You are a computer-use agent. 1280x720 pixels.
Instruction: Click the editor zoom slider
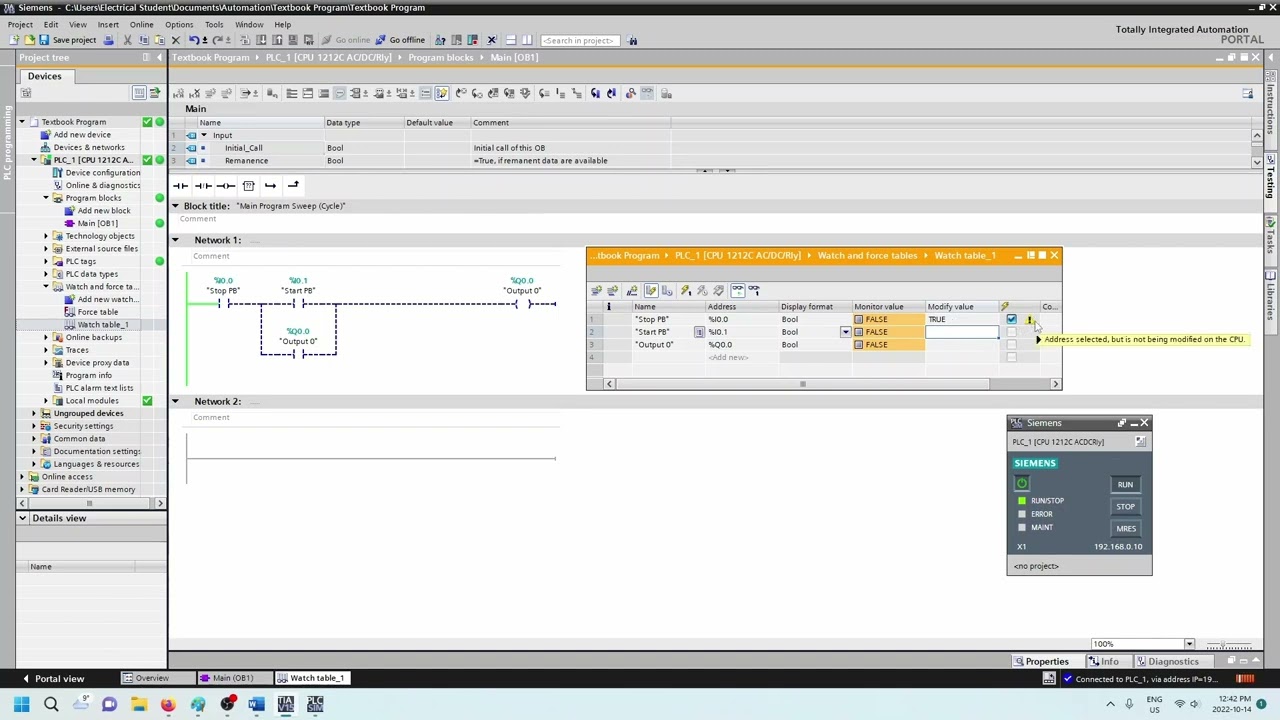pos(1227,644)
